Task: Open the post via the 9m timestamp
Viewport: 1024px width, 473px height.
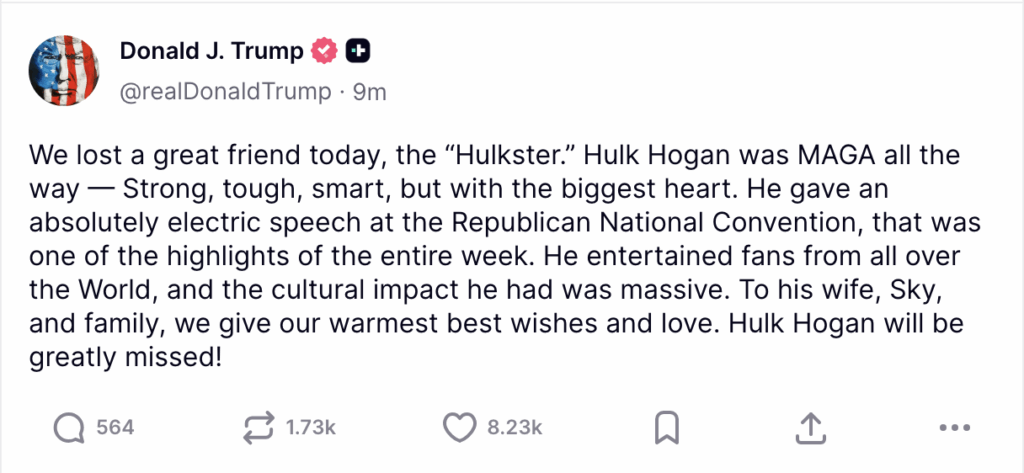Action: [x=370, y=92]
